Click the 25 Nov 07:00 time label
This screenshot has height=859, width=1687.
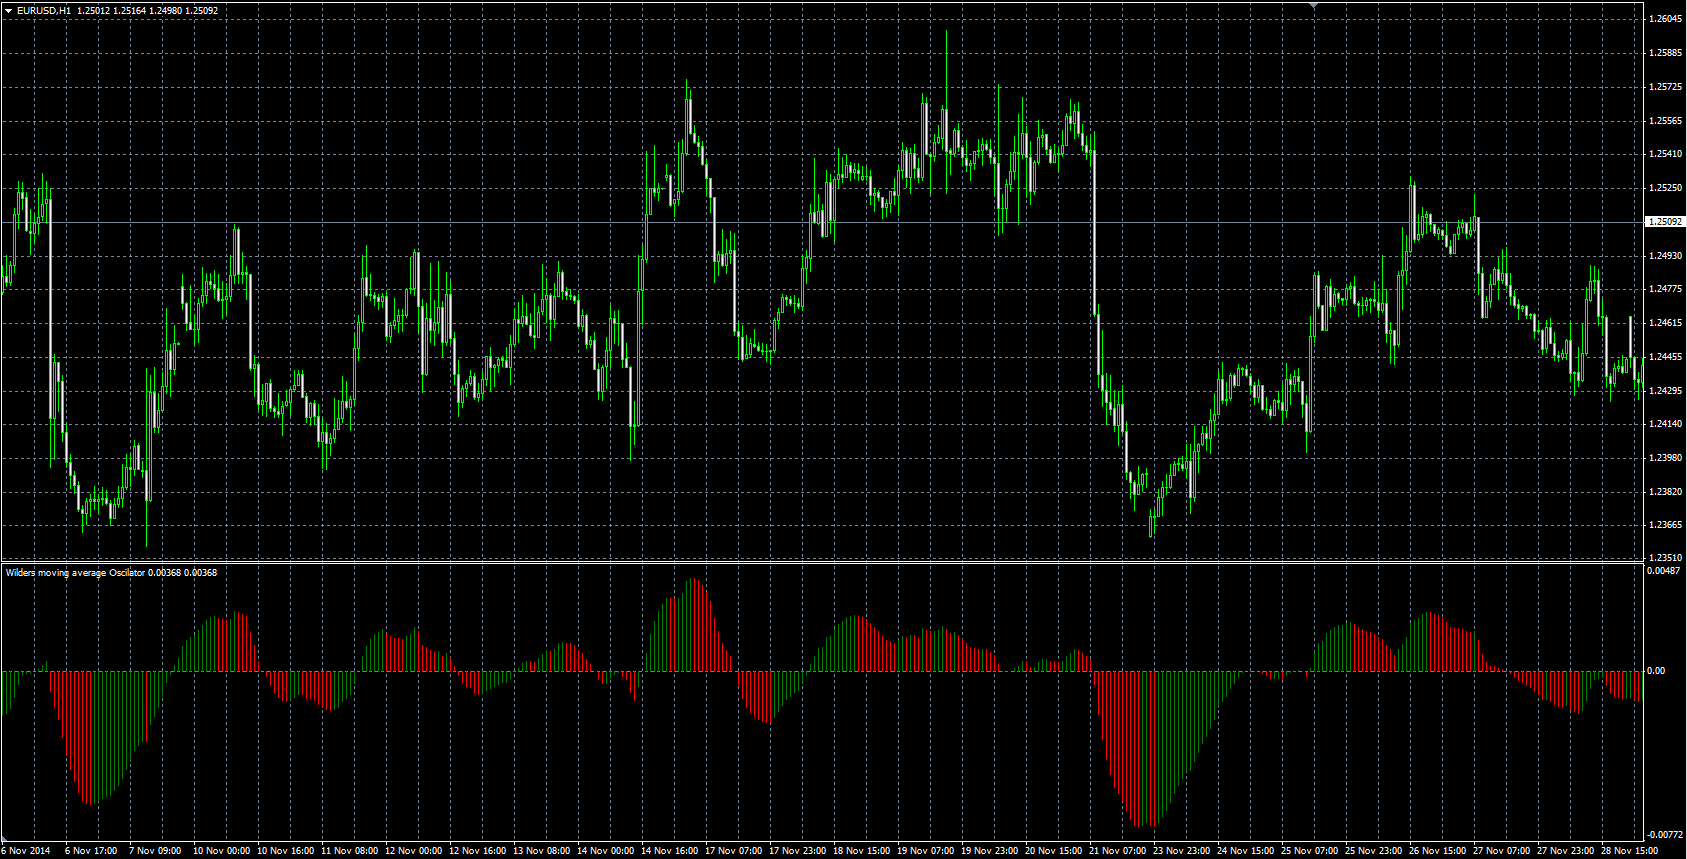click(1310, 851)
